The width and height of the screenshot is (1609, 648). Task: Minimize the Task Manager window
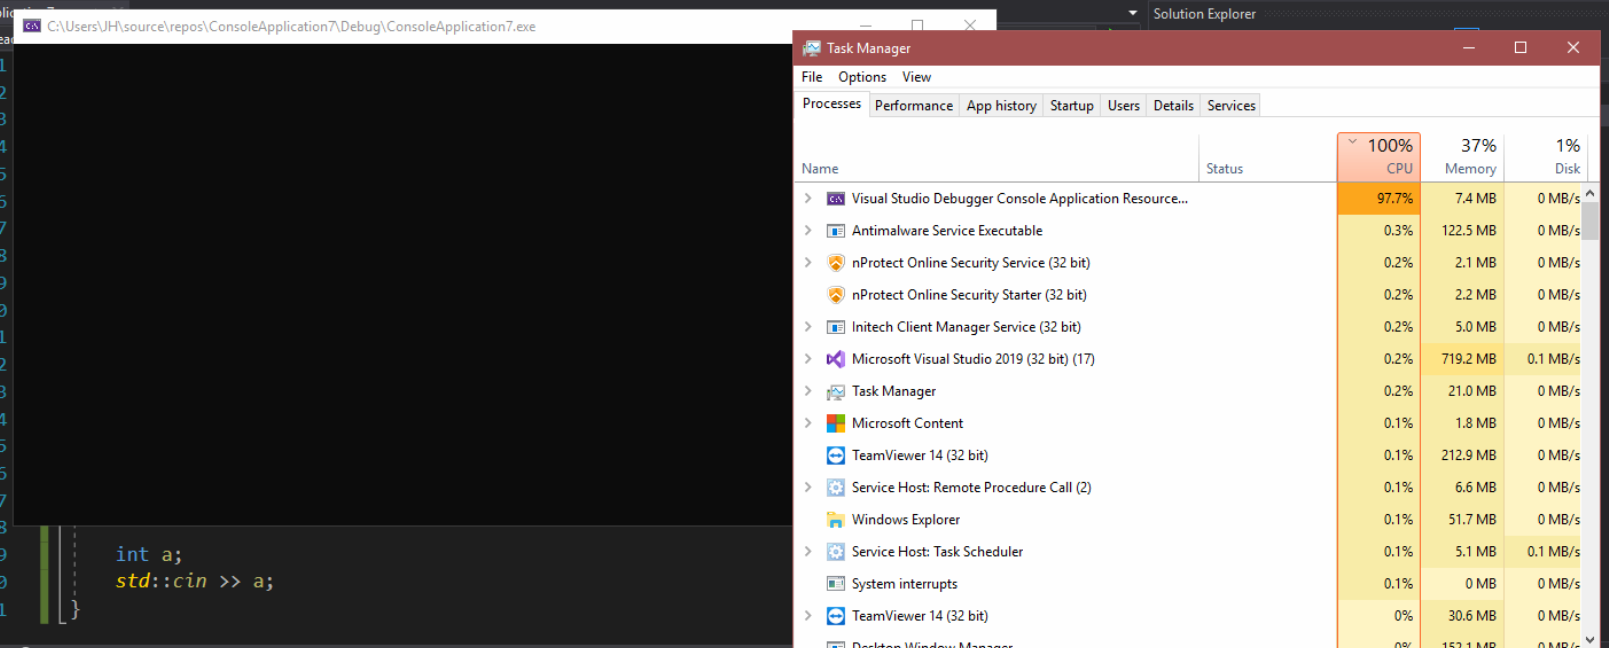point(1469,47)
